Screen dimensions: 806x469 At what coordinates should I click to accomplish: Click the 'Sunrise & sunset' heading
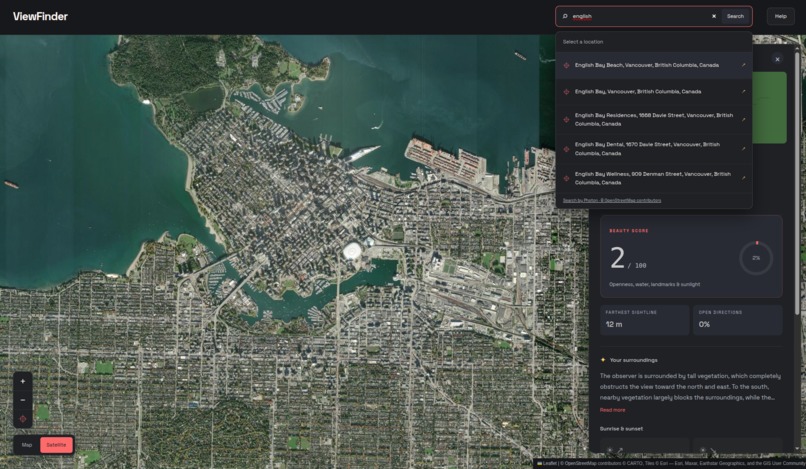pyautogui.click(x=621, y=428)
